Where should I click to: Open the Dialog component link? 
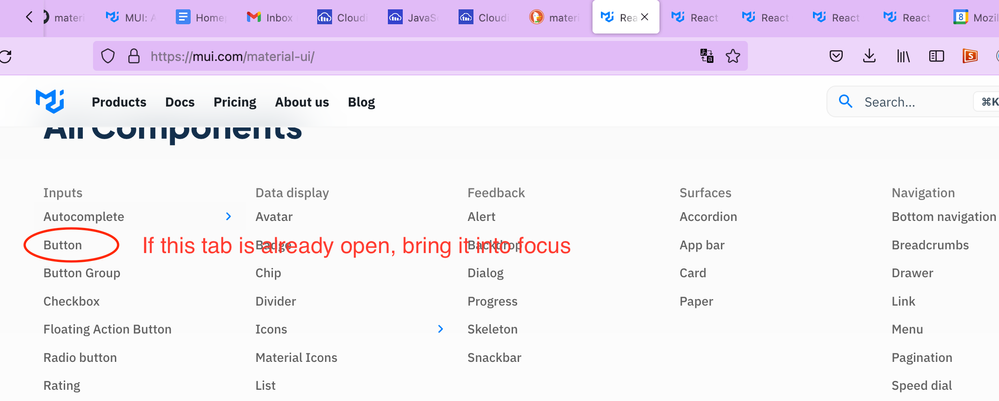click(x=485, y=273)
